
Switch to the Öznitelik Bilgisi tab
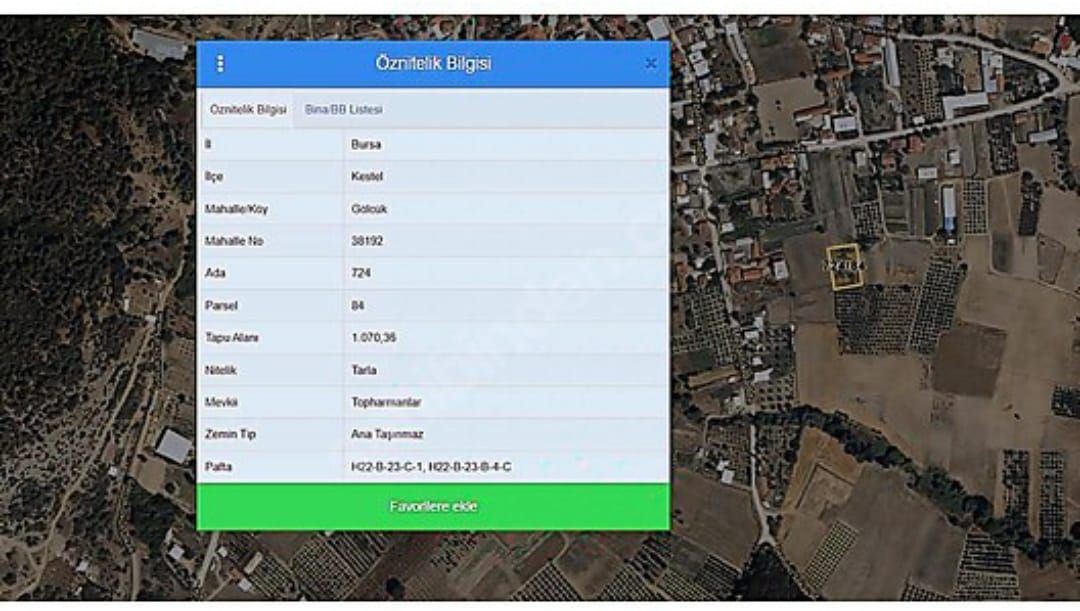pos(248,110)
